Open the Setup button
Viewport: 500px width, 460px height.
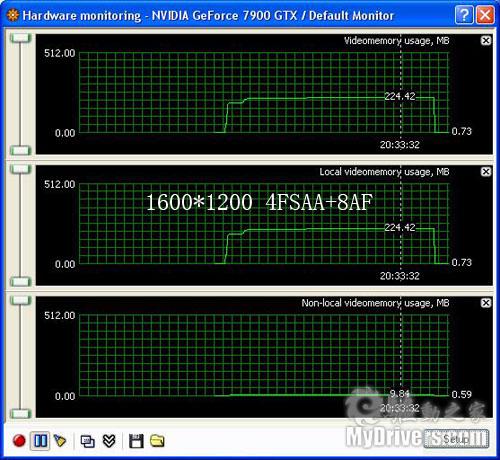click(x=456, y=439)
